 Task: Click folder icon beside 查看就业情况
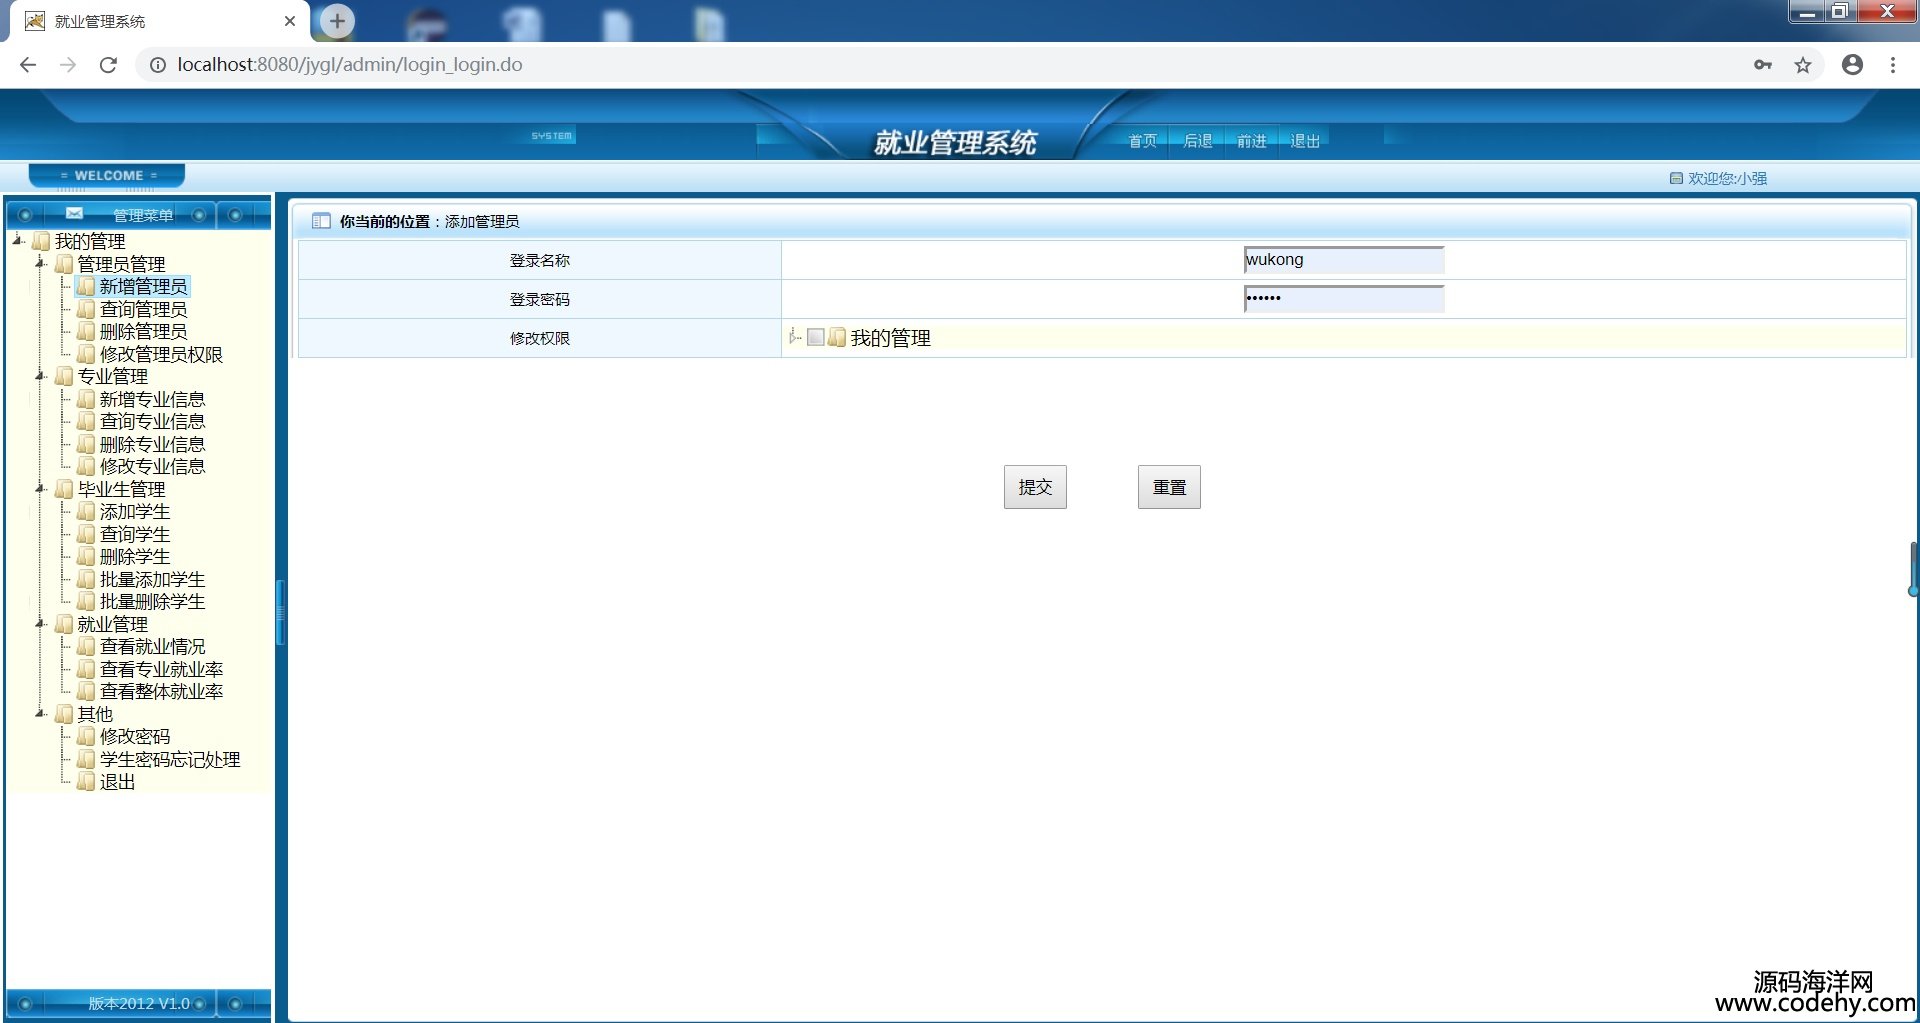point(86,647)
